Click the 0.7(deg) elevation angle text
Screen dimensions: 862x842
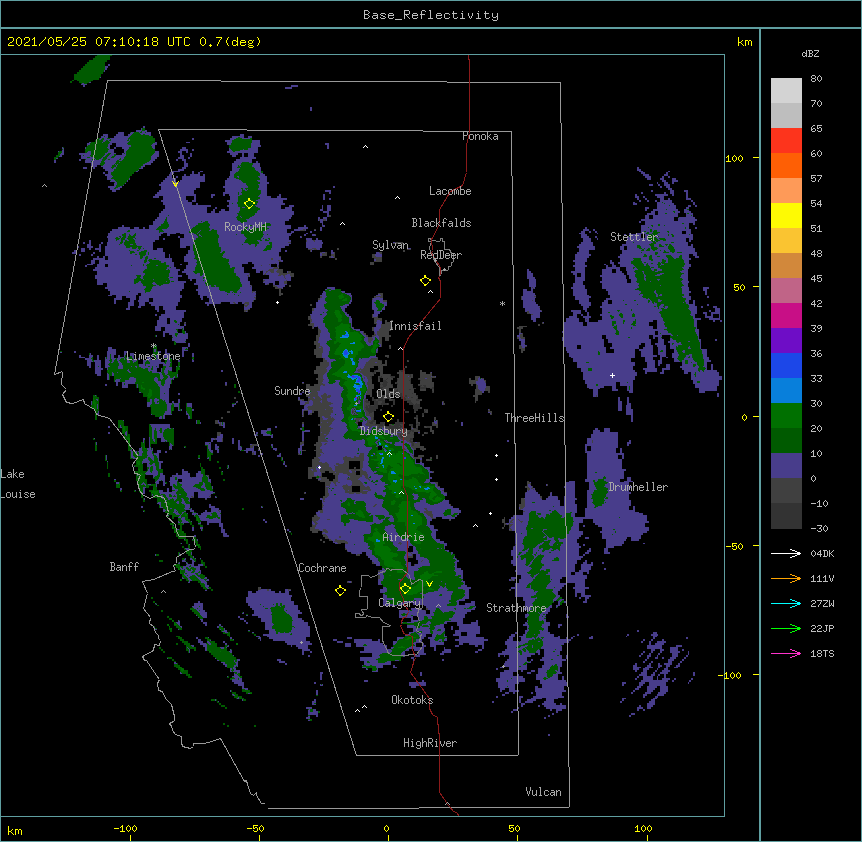[230, 42]
